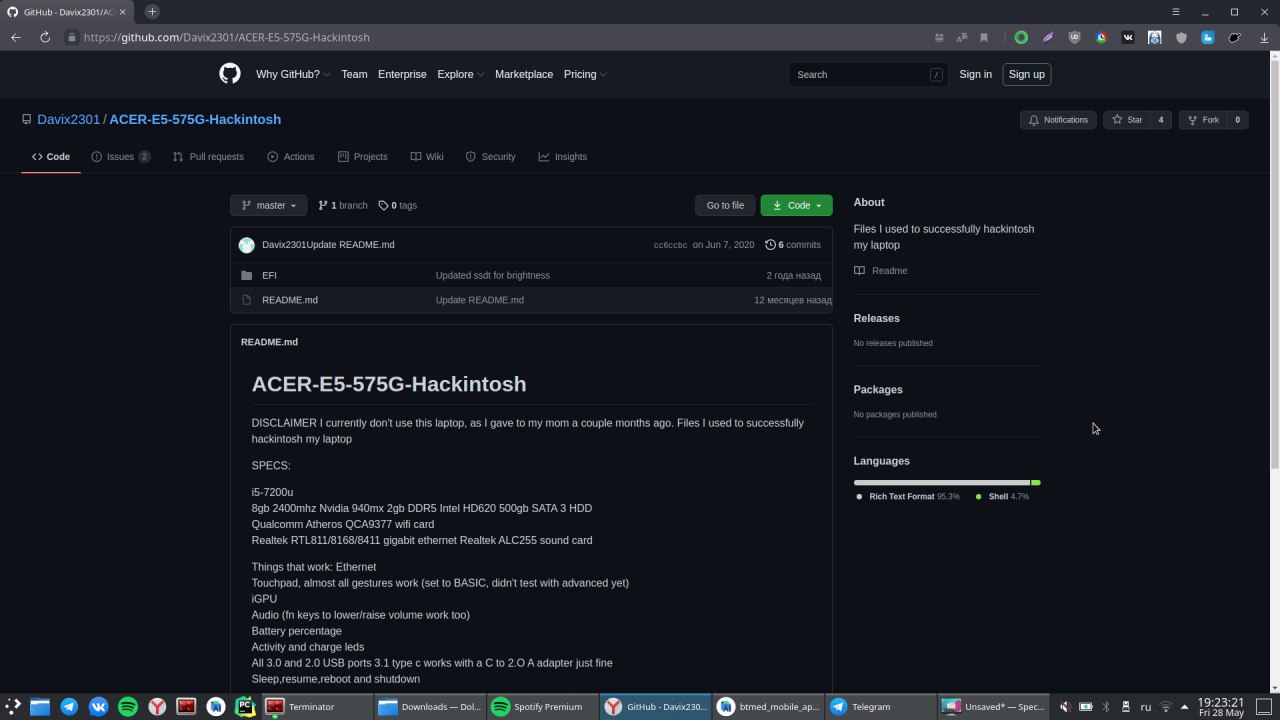
Task: Open the purple feather extension icon
Action: [x=1048, y=37]
